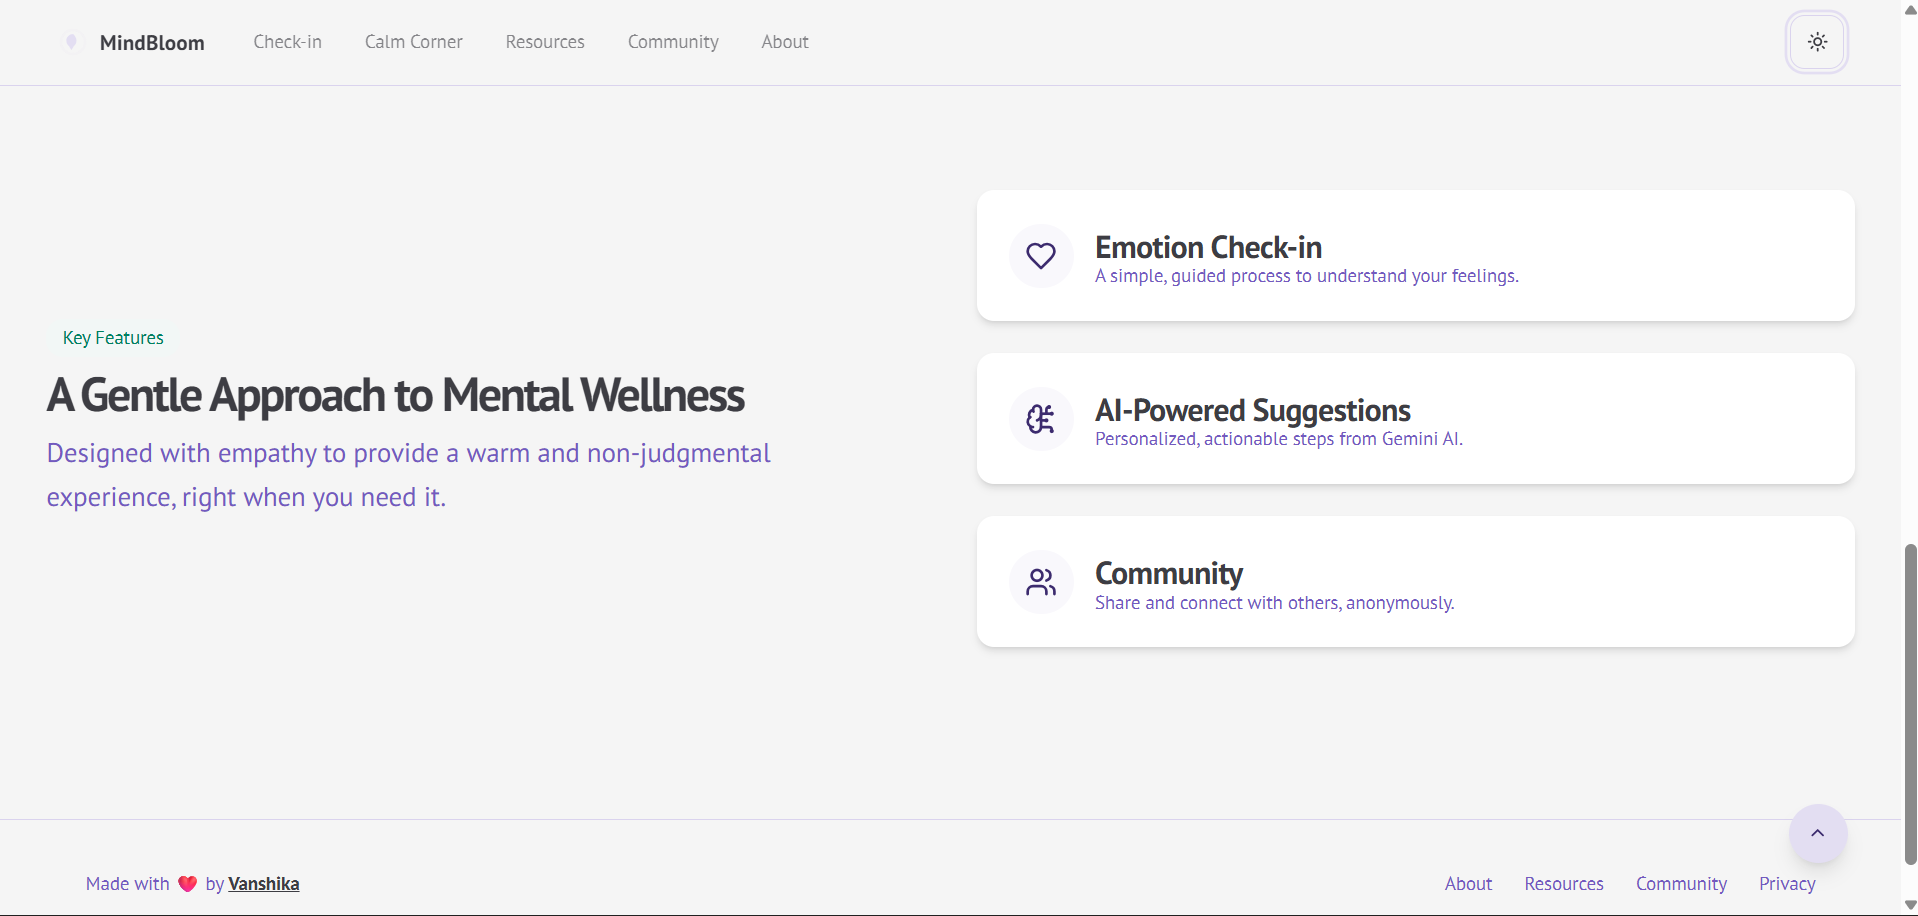Go to Calm Corner in navigation
The image size is (1918, 916).
[413, 42]
